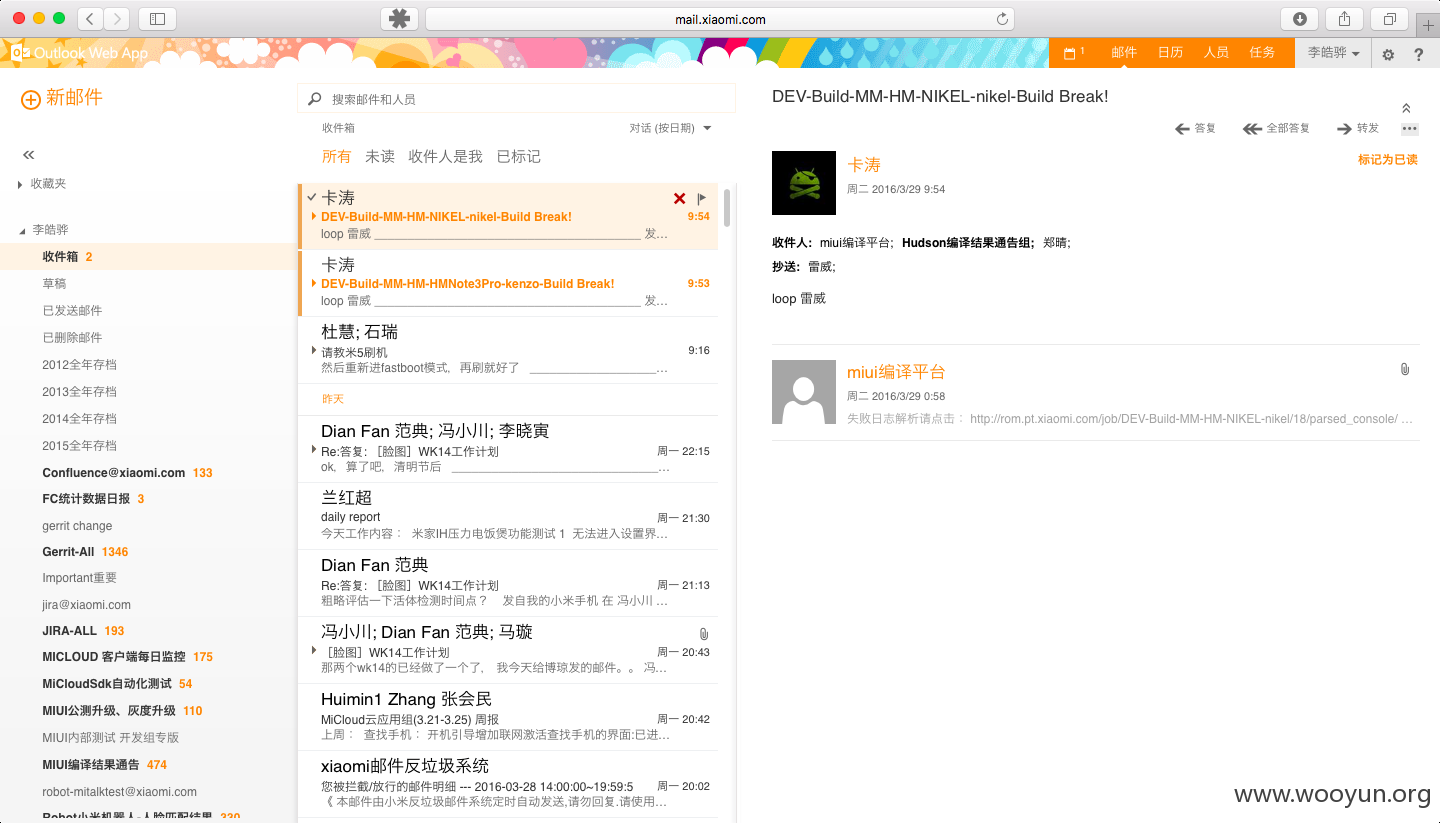Open the xiaomi邮件反垃圾系统 message
Screen dimensions: 1440x823
tap(508, 784)
